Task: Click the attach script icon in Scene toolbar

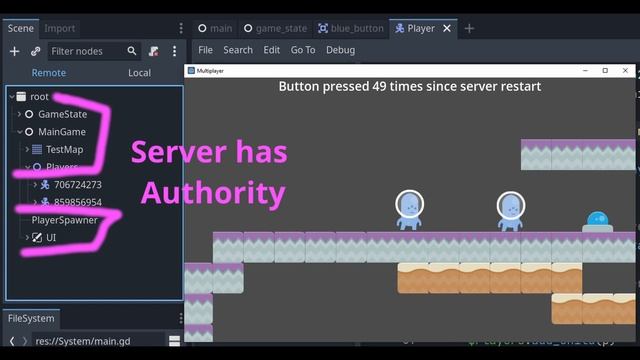Action: point(153,51)
